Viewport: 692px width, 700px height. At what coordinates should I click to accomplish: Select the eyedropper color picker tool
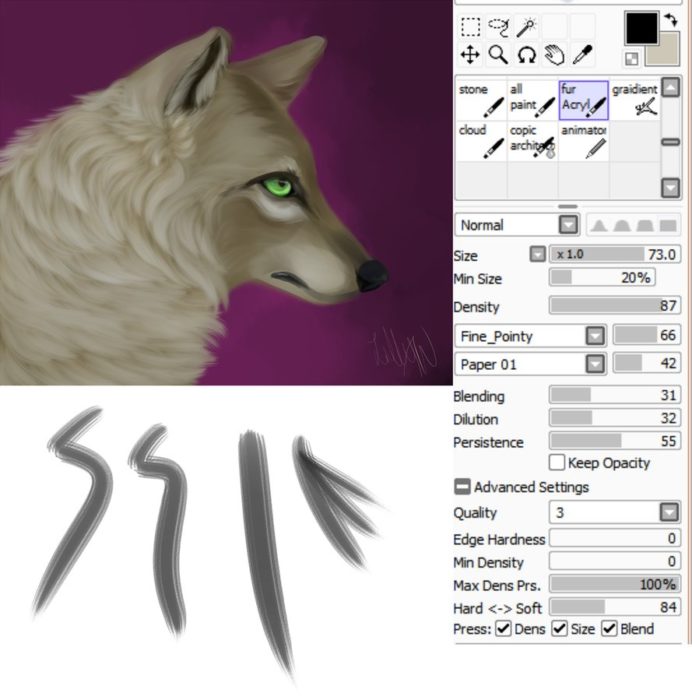coord(583,55)
